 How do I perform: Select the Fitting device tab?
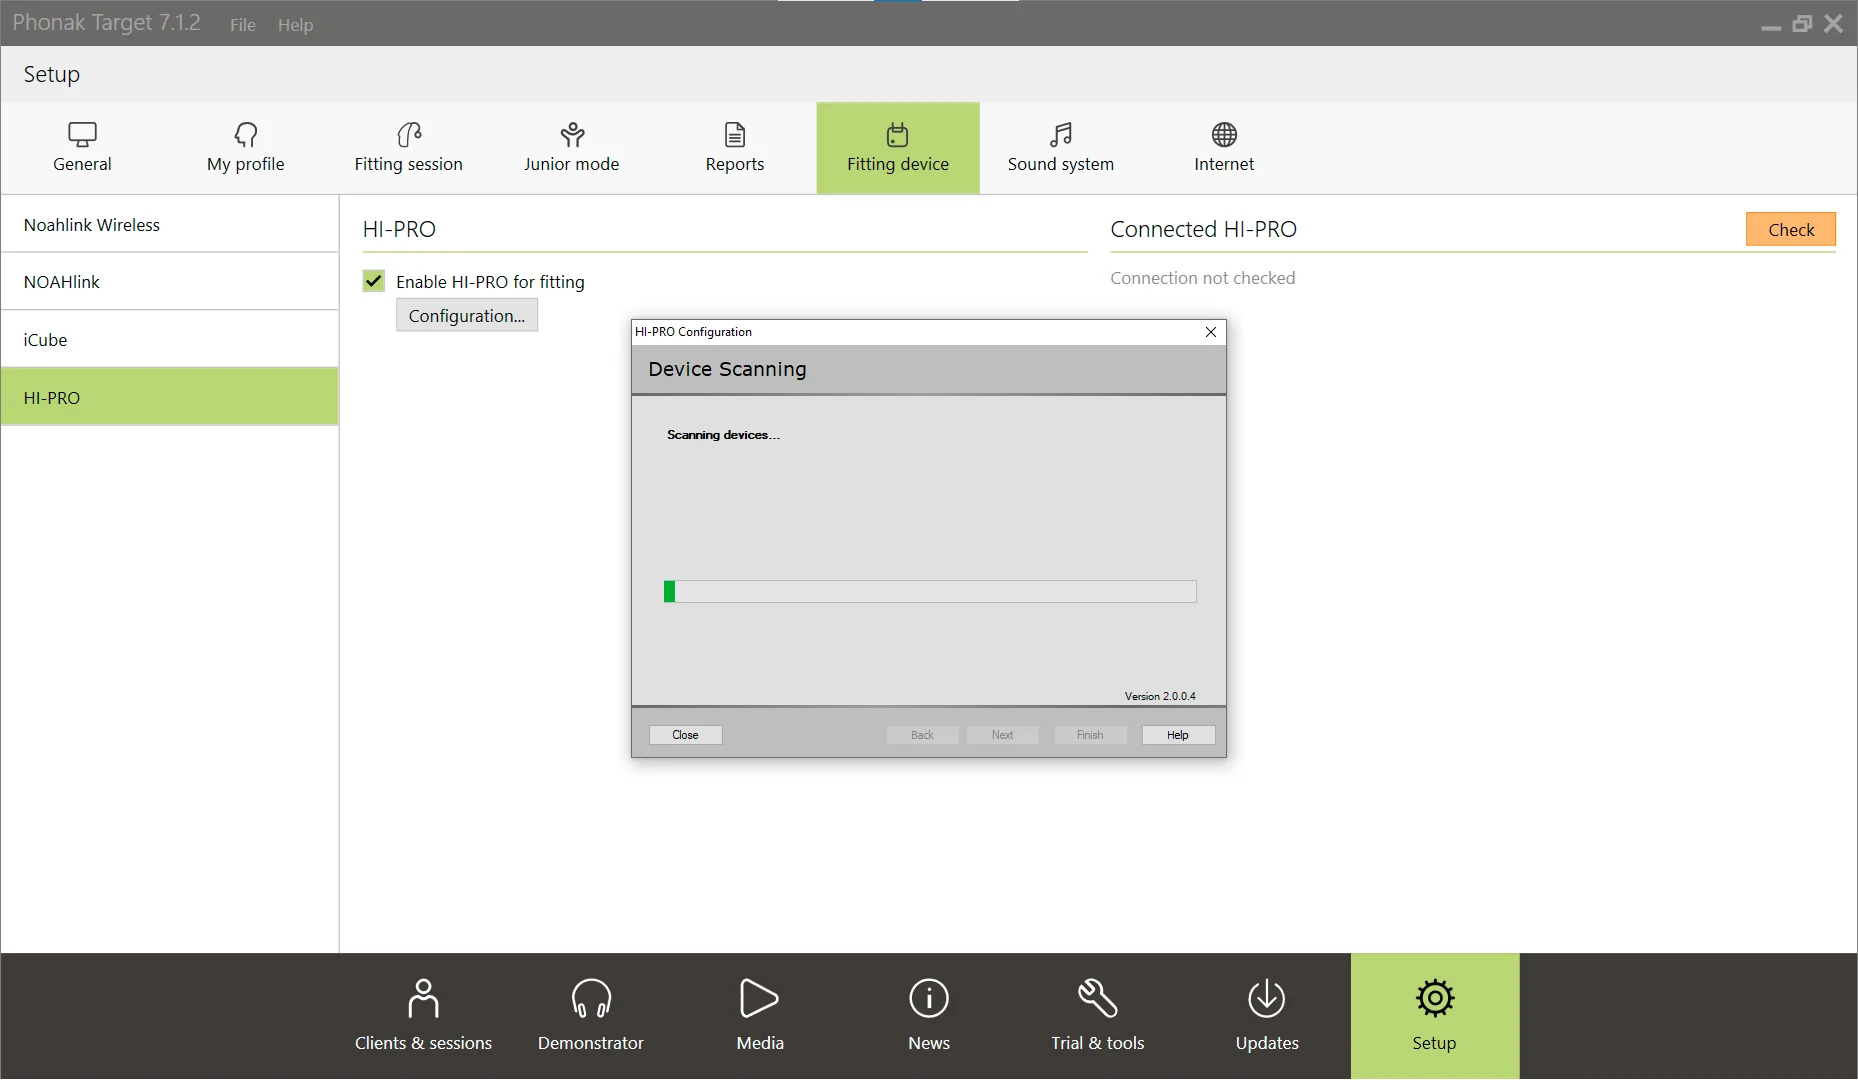(x=898, y=148)
